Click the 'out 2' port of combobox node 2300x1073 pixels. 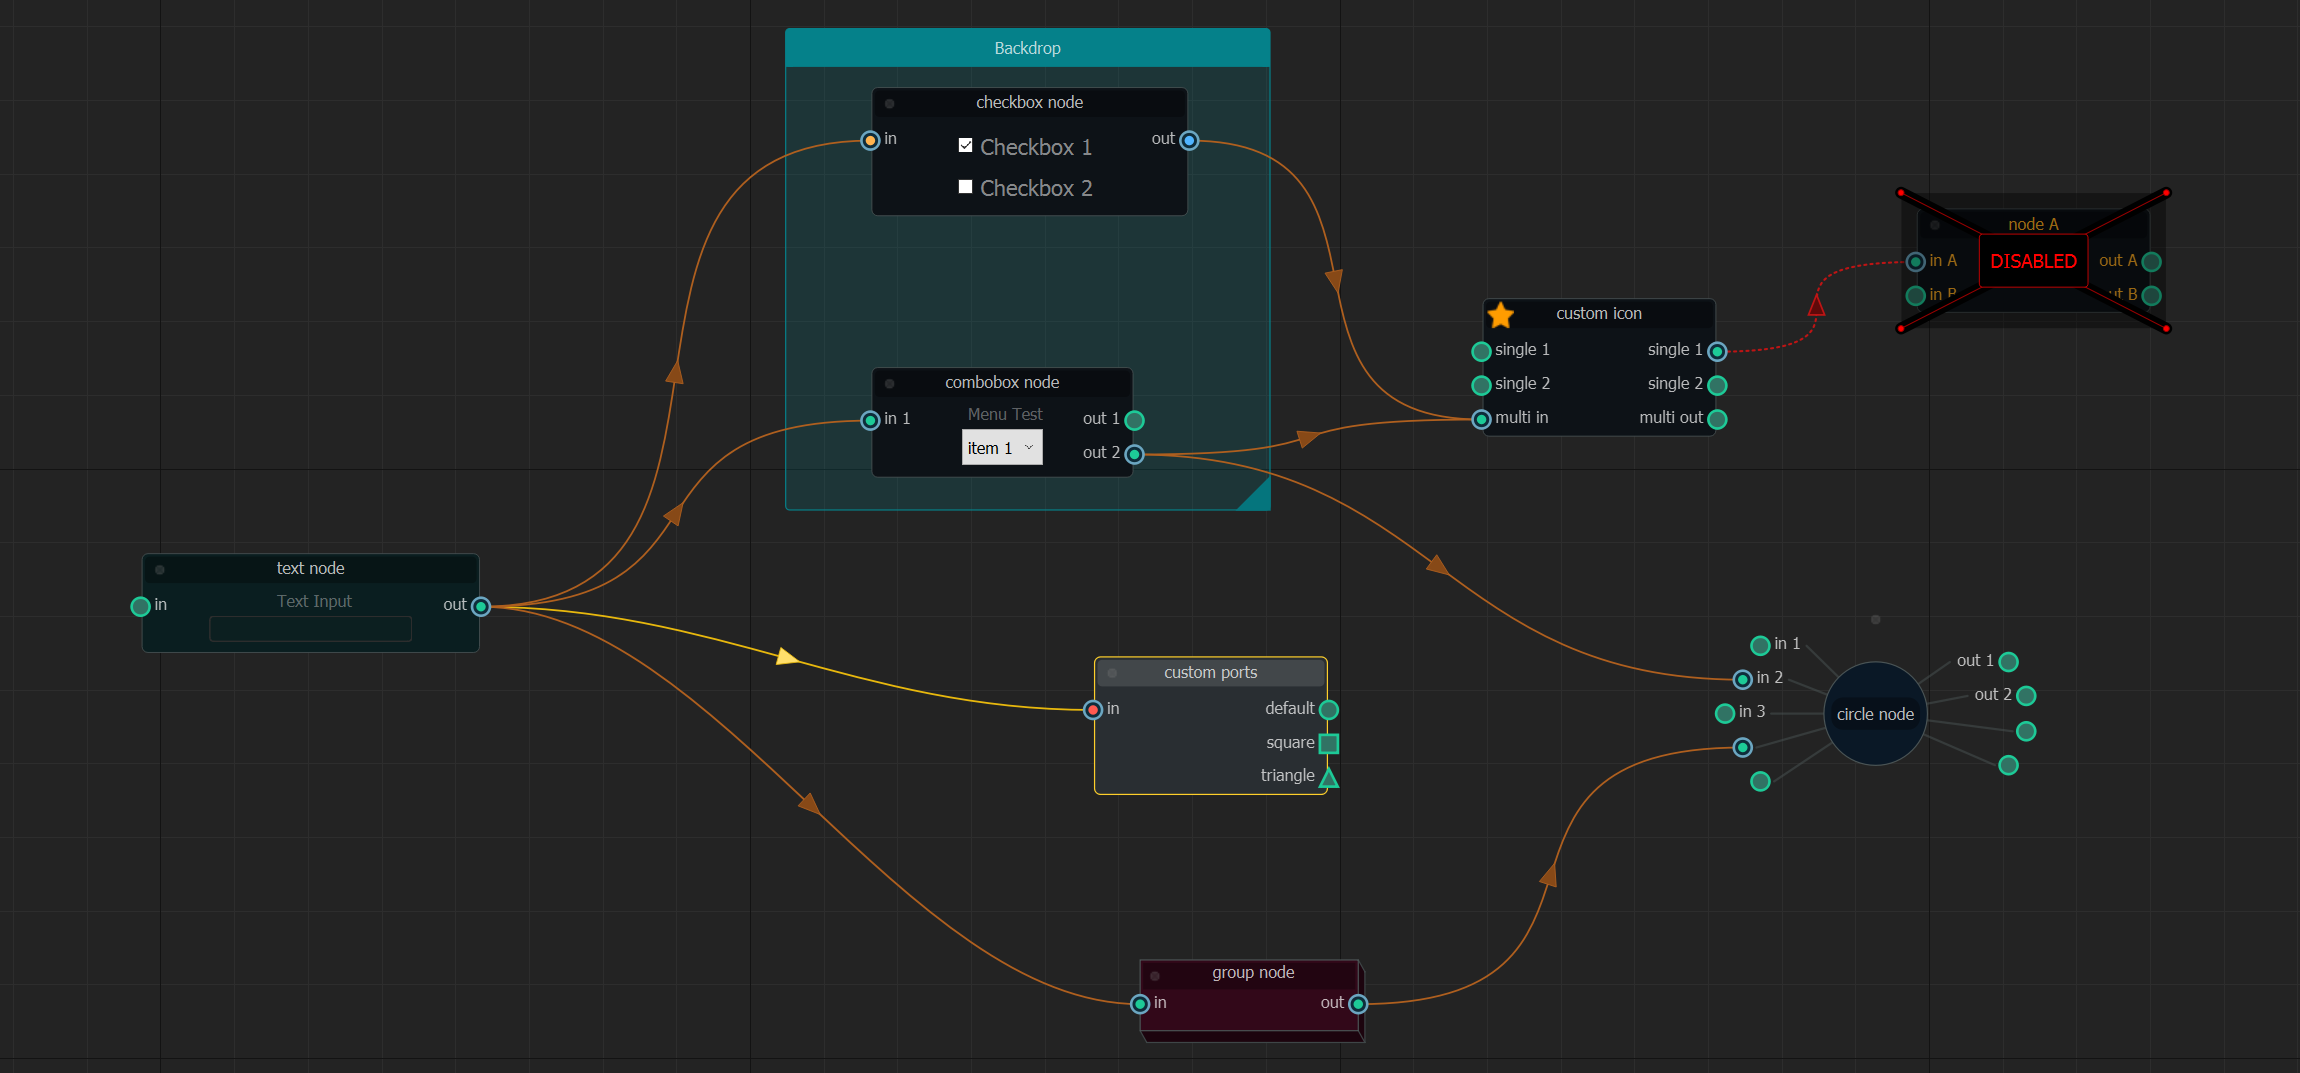[1134, 455]
